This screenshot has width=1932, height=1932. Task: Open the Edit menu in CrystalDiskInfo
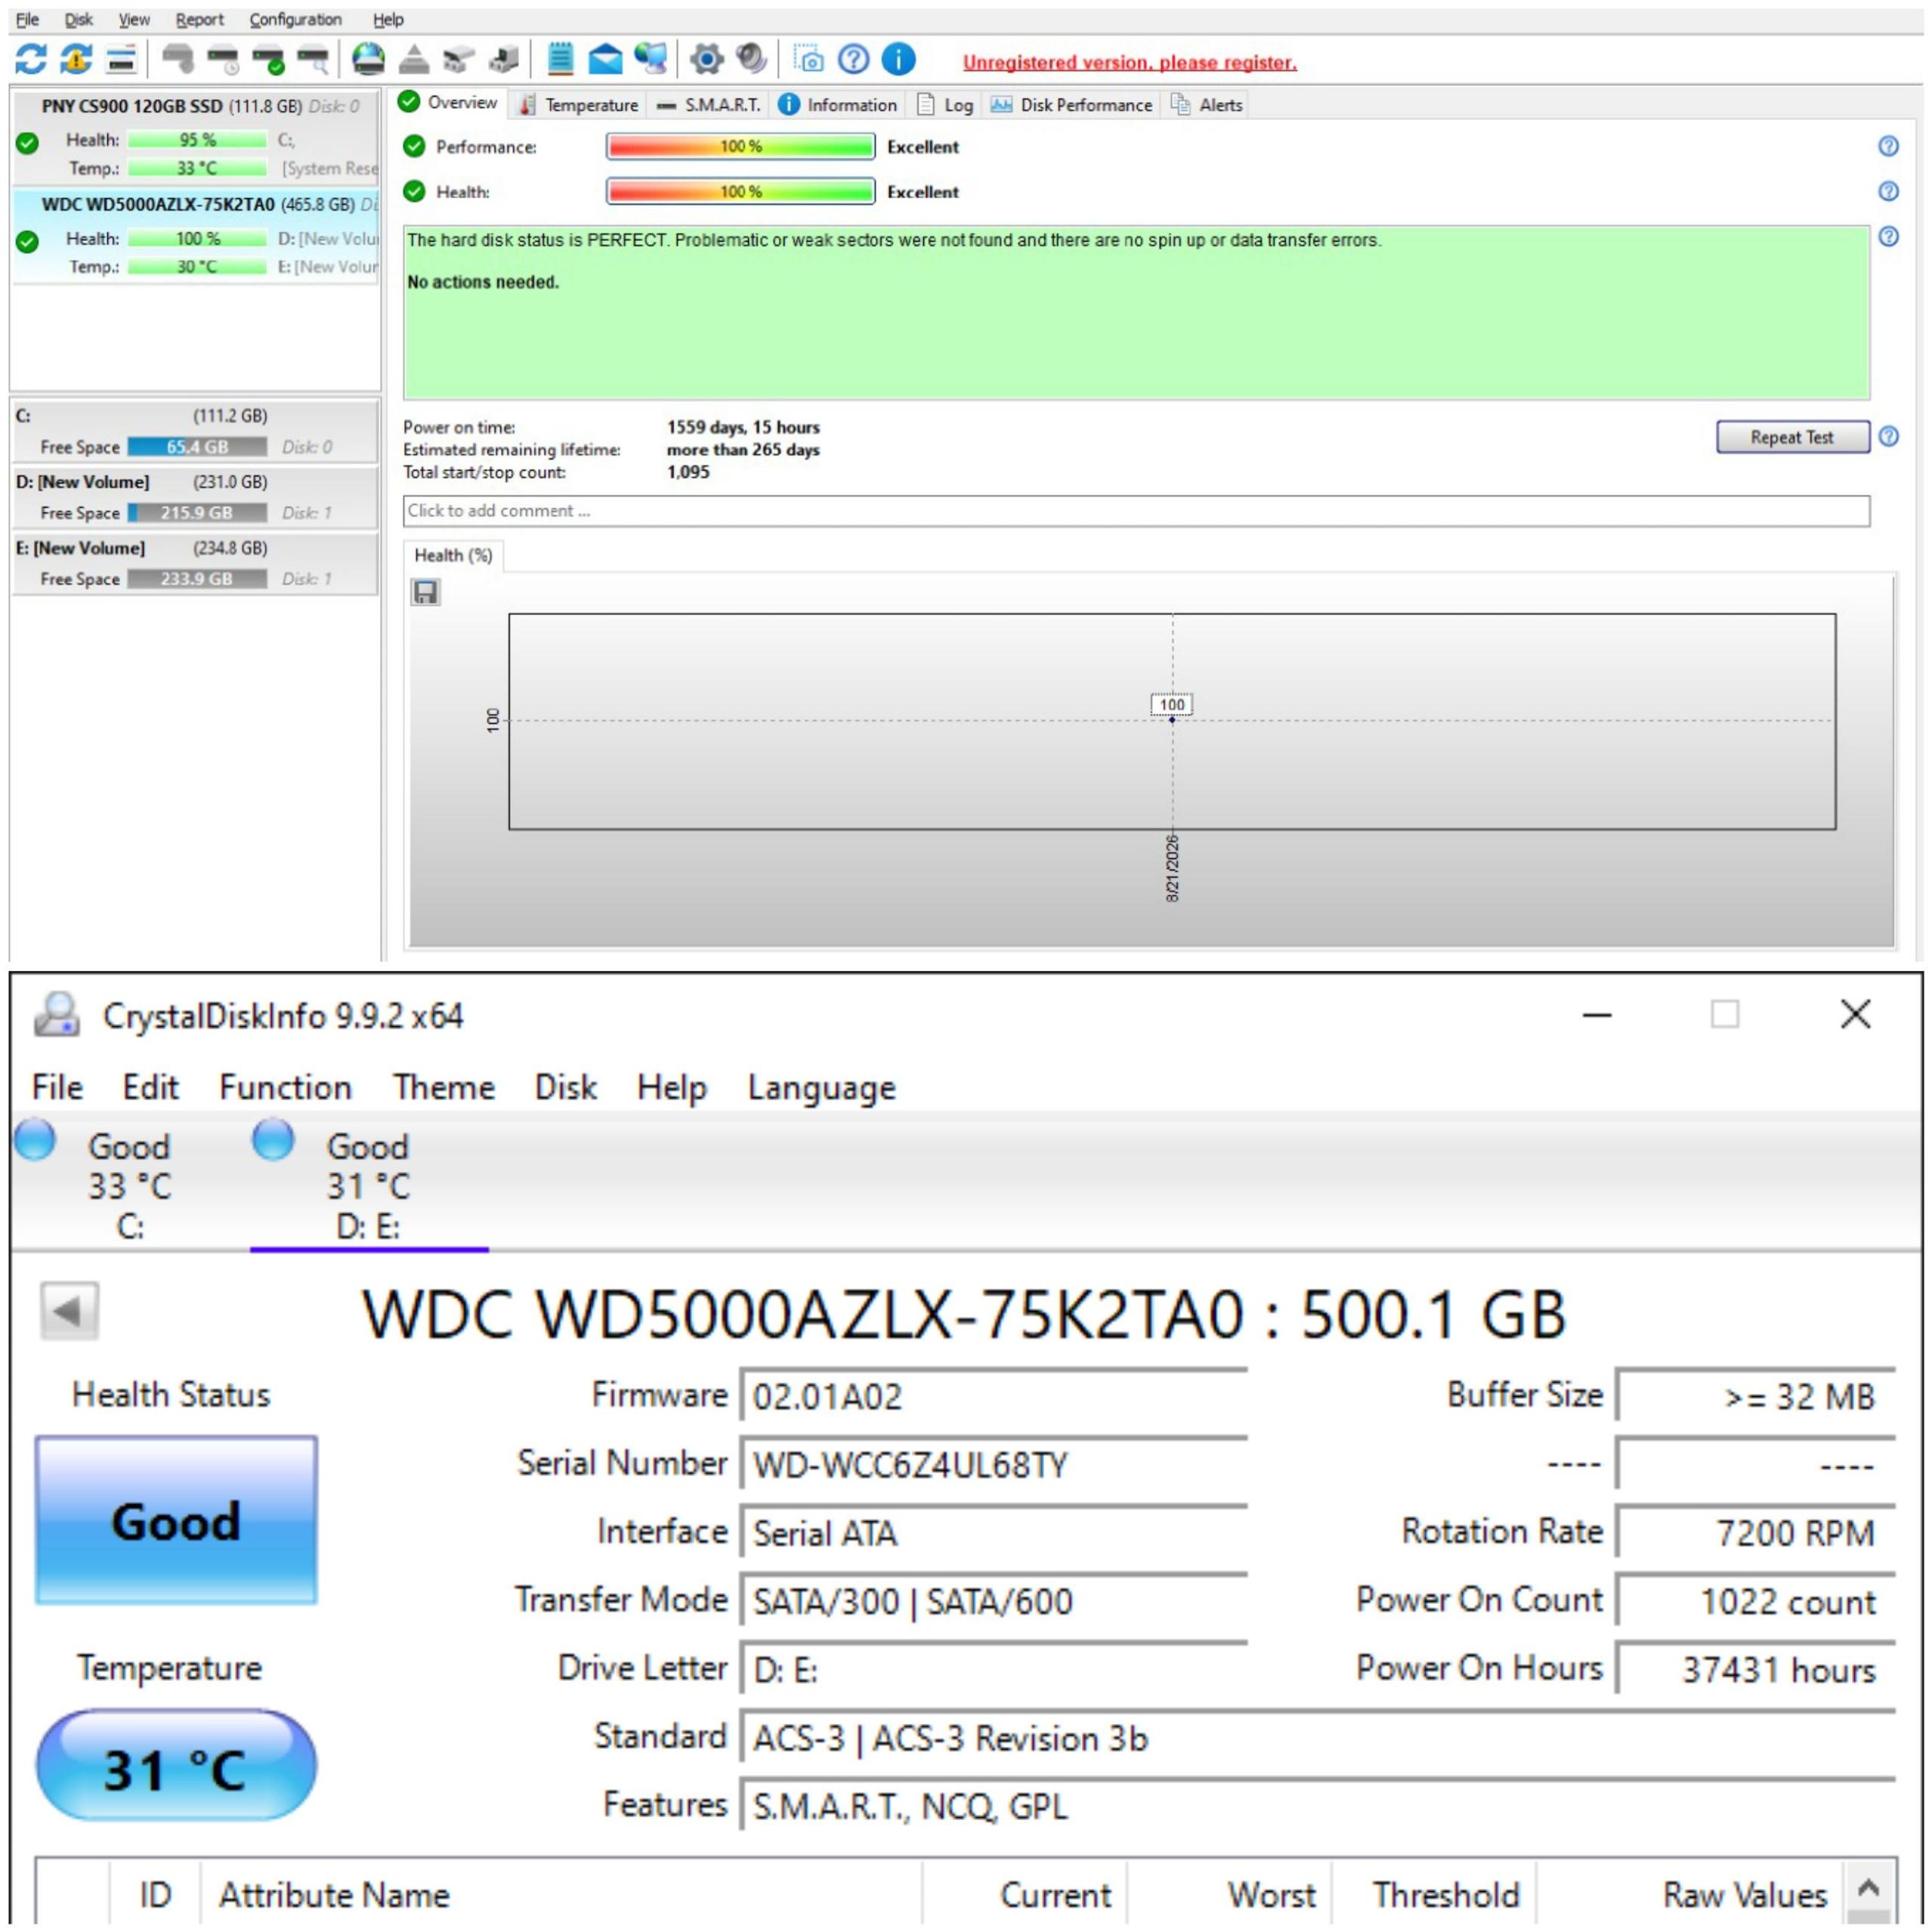pos(150,1087)
